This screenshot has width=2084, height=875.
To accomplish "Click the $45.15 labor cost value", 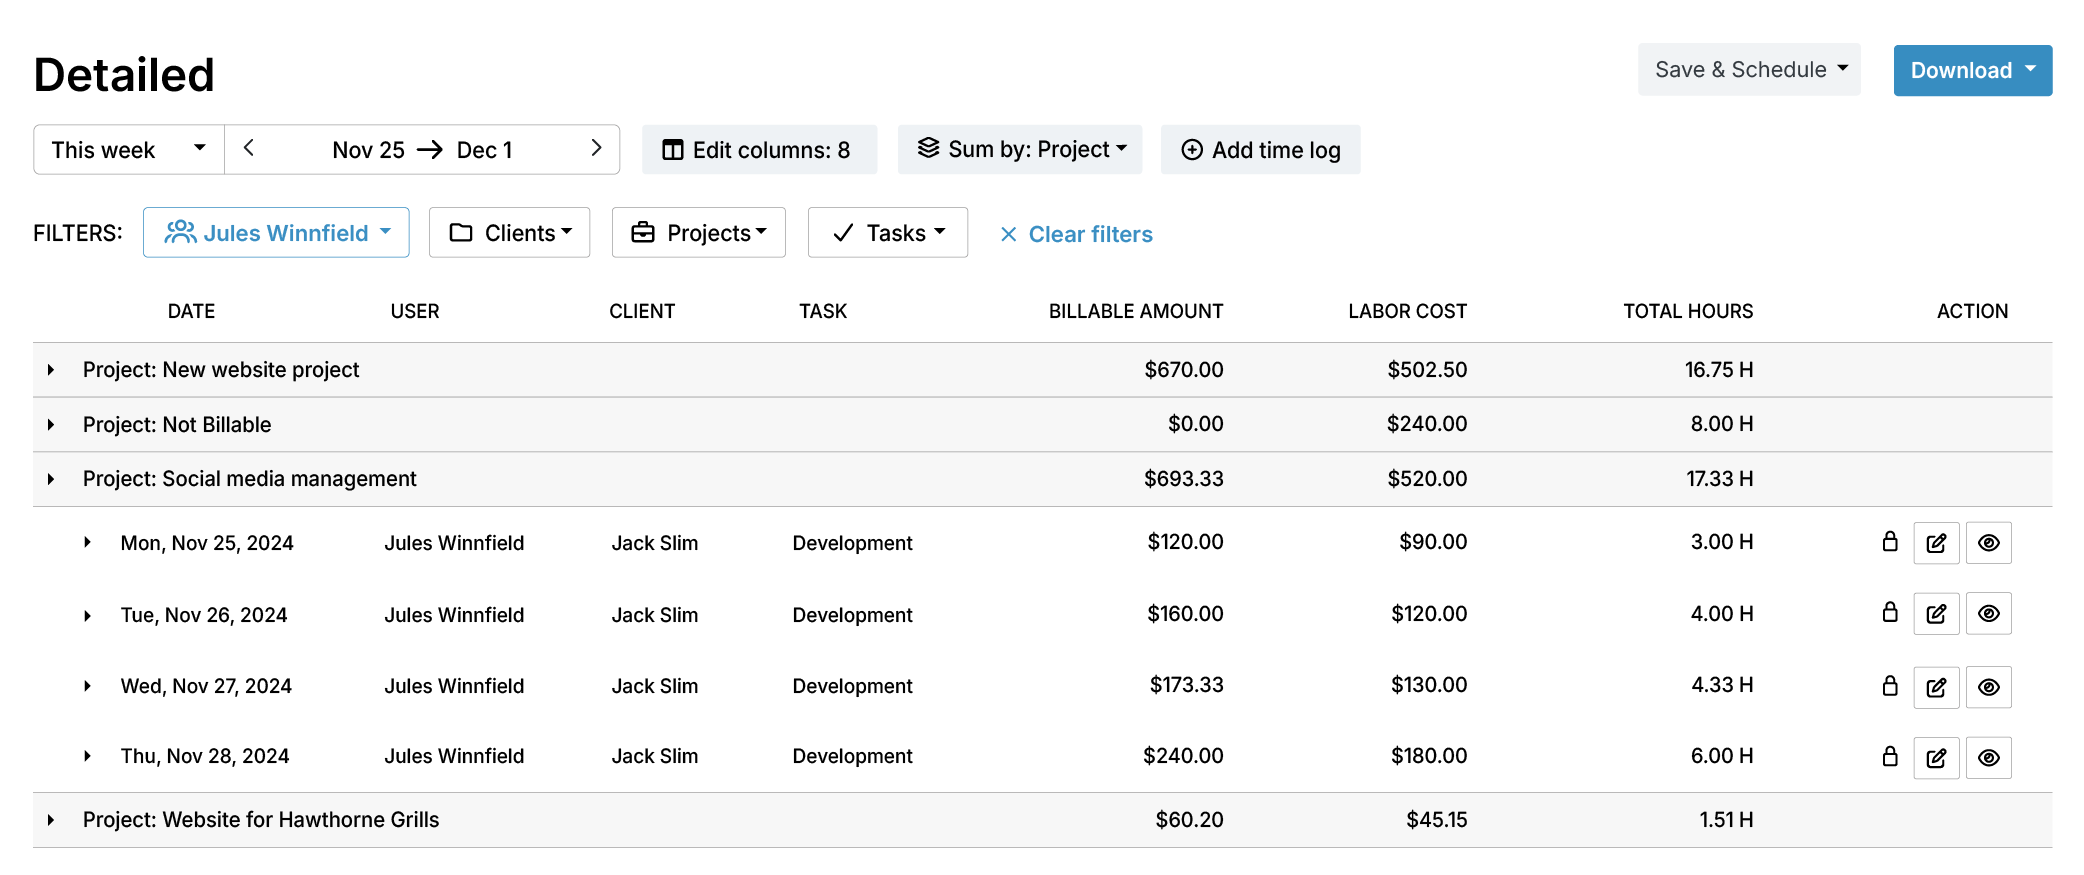I will point(1436,820).
